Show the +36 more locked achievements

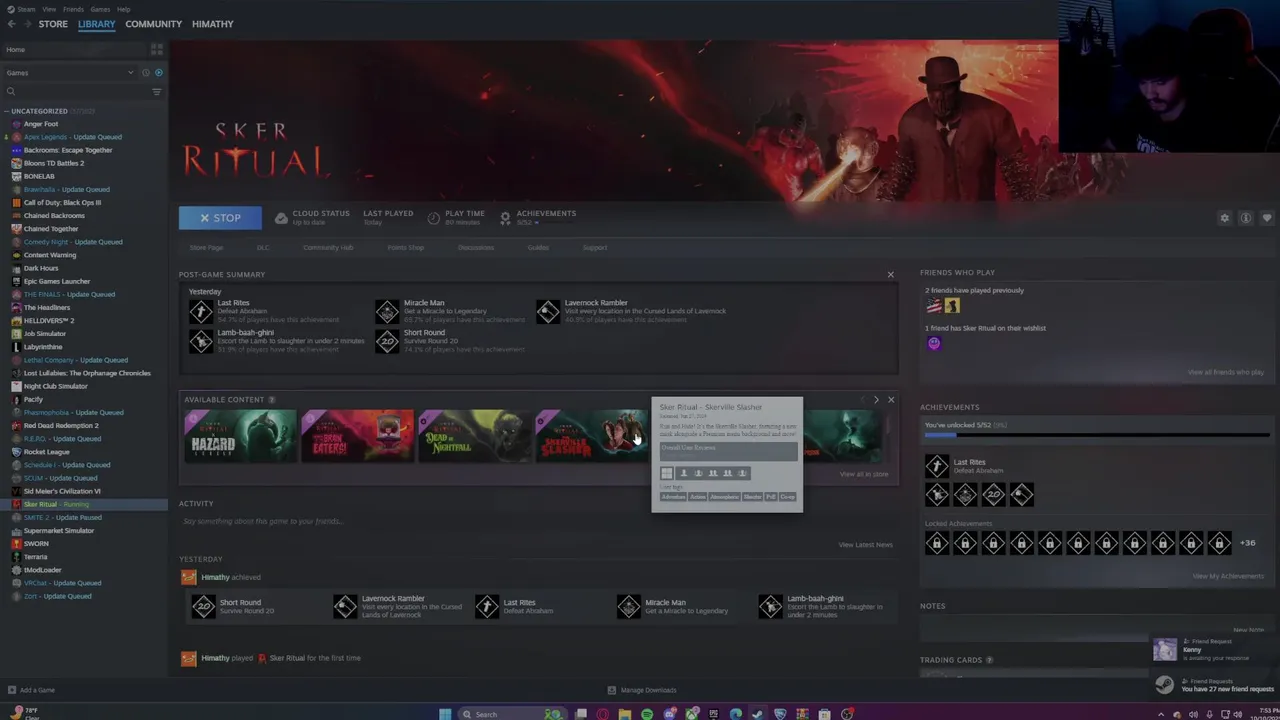point(1247,543)
